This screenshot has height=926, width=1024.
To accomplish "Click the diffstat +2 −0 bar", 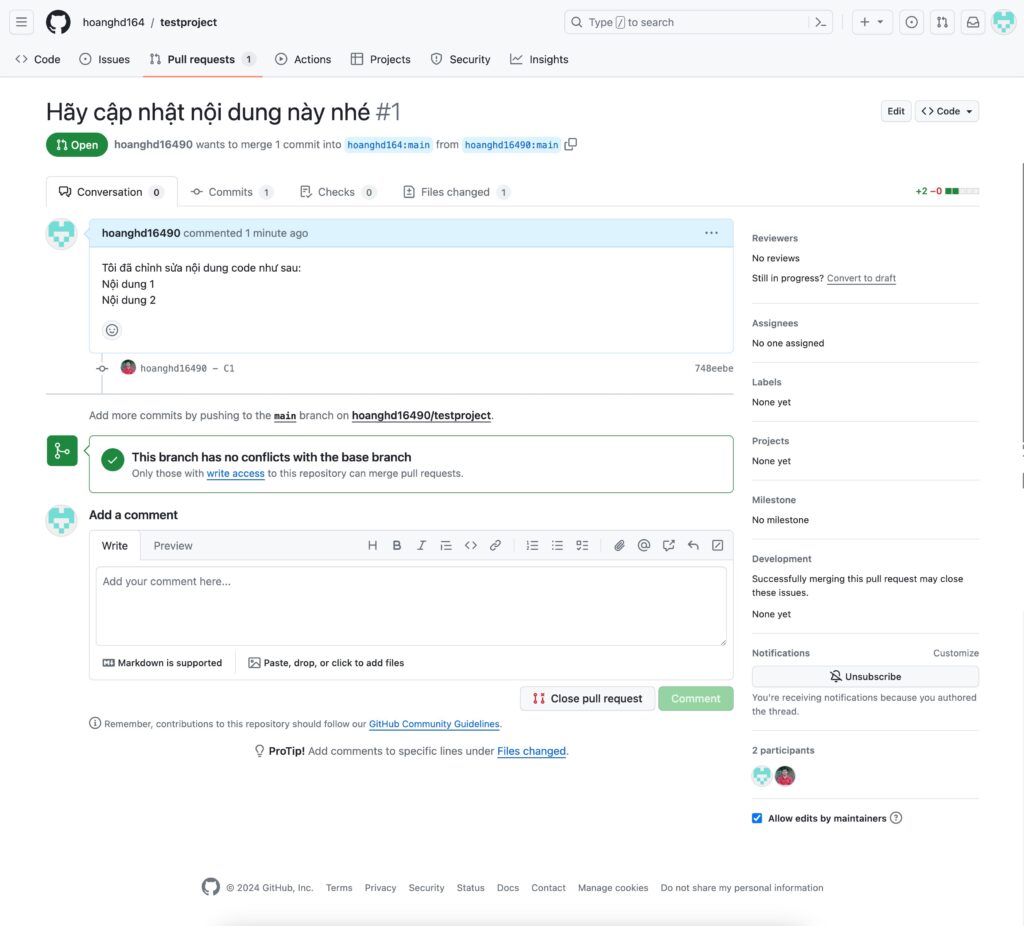I will click(x=947, y=191).
